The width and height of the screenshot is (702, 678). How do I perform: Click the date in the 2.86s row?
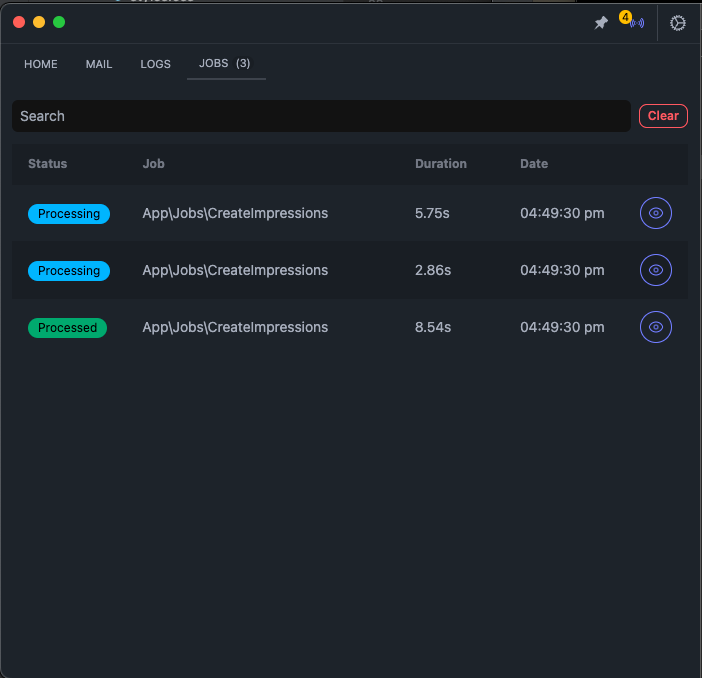(x=562, y=270)
